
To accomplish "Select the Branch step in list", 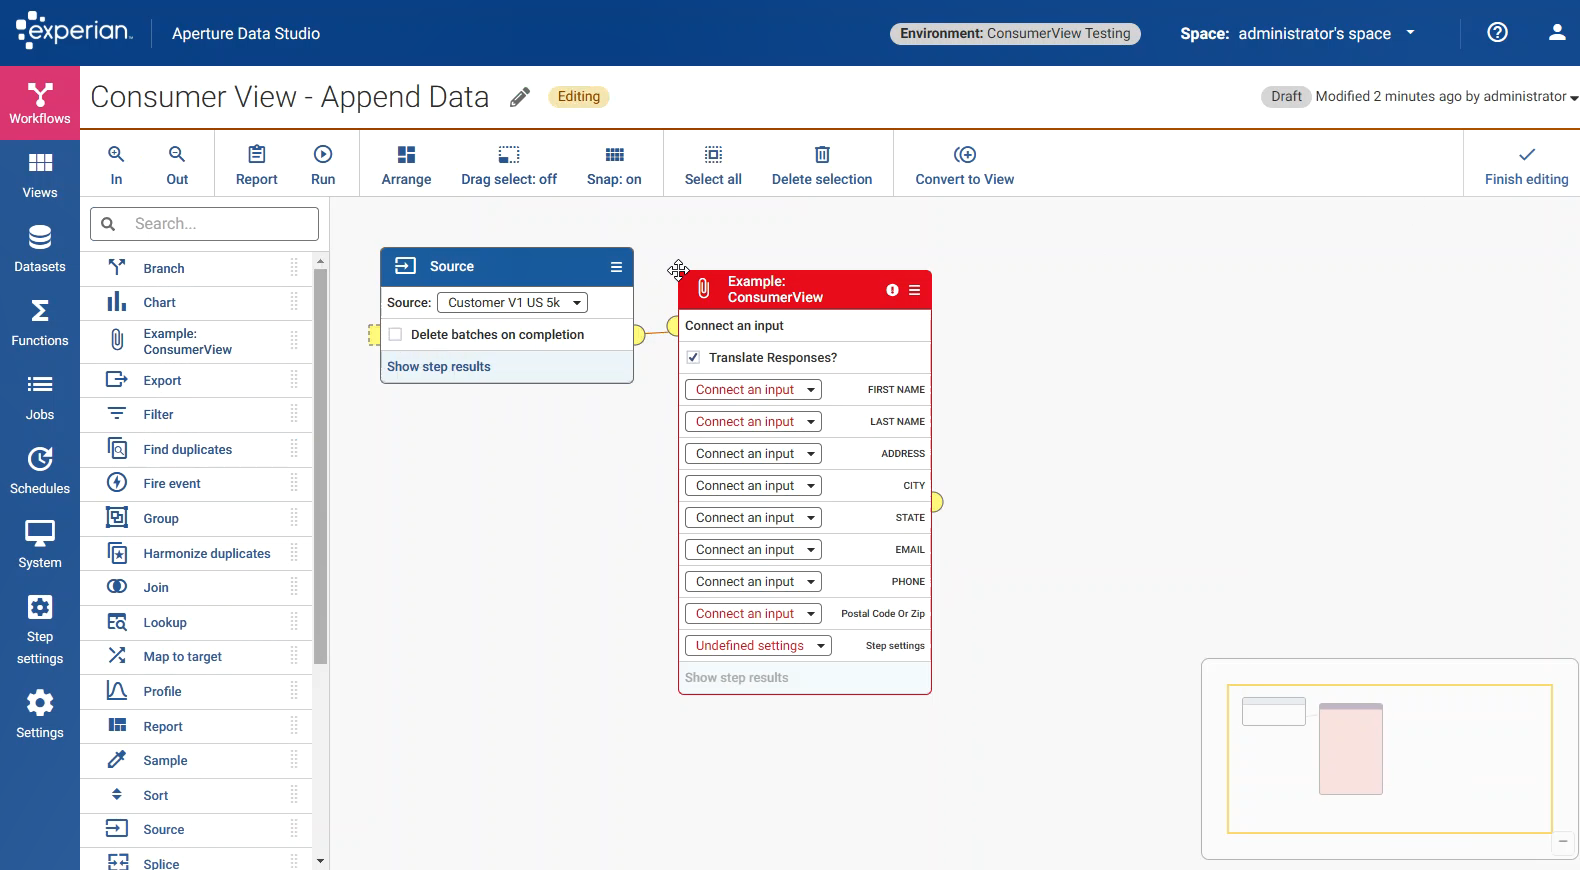I will click(196, 268).
